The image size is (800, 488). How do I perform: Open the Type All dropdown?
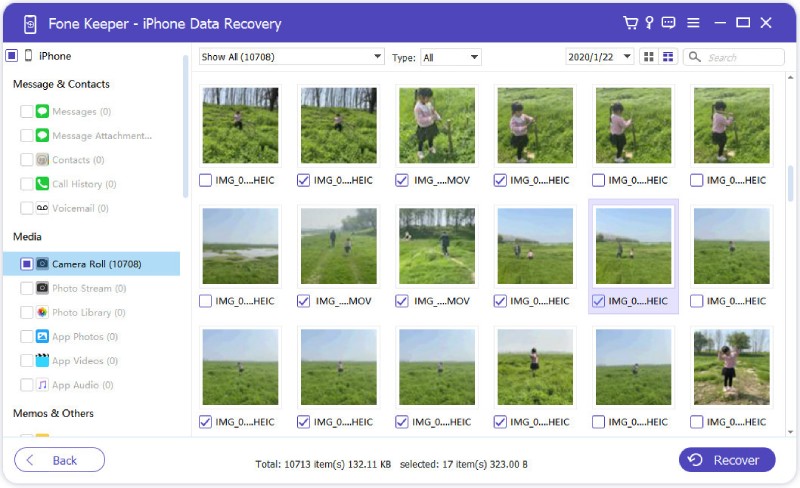pos(451,57)
